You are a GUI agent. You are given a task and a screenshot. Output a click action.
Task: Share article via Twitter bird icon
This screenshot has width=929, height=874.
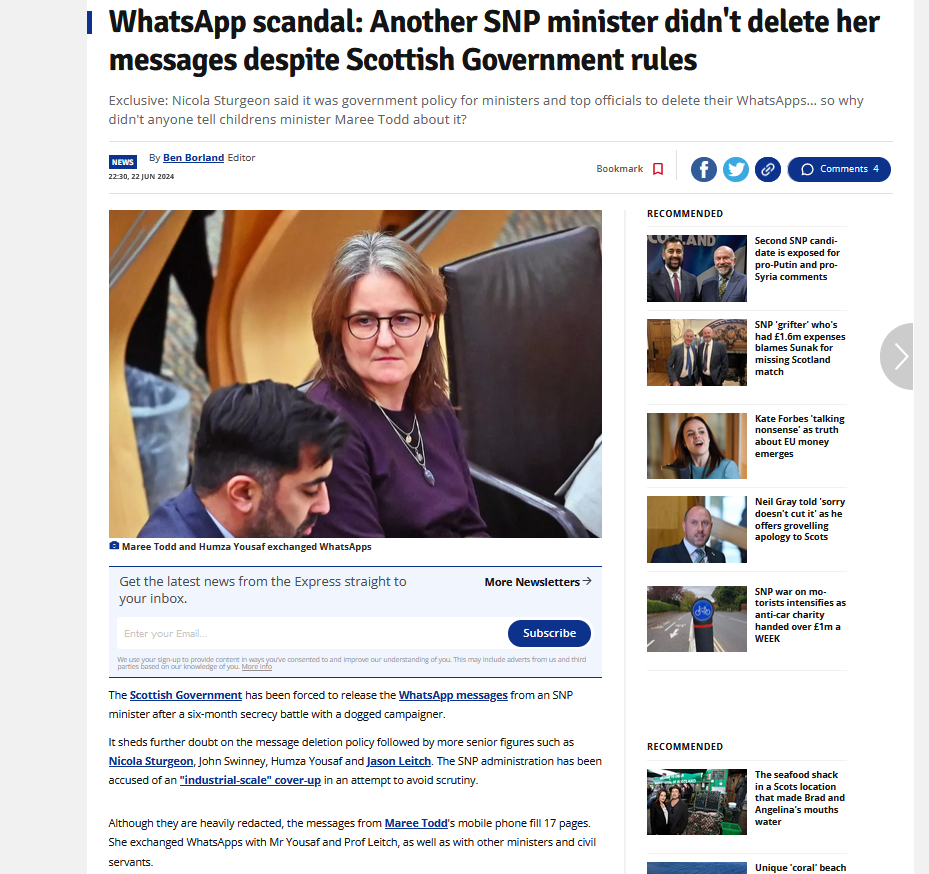(x=736, y=169)
